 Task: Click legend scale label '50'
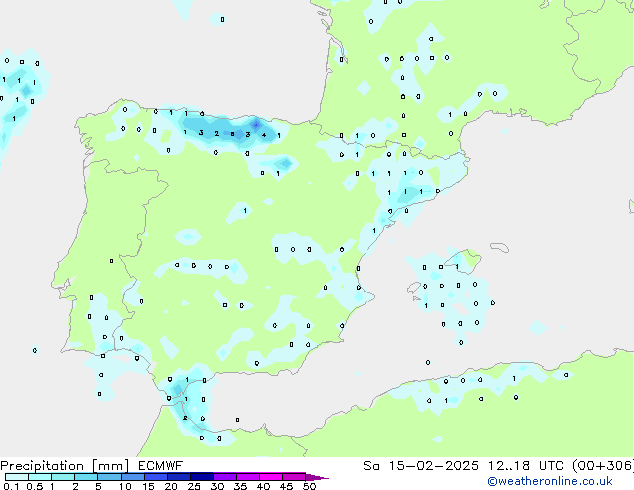[309, 486]
